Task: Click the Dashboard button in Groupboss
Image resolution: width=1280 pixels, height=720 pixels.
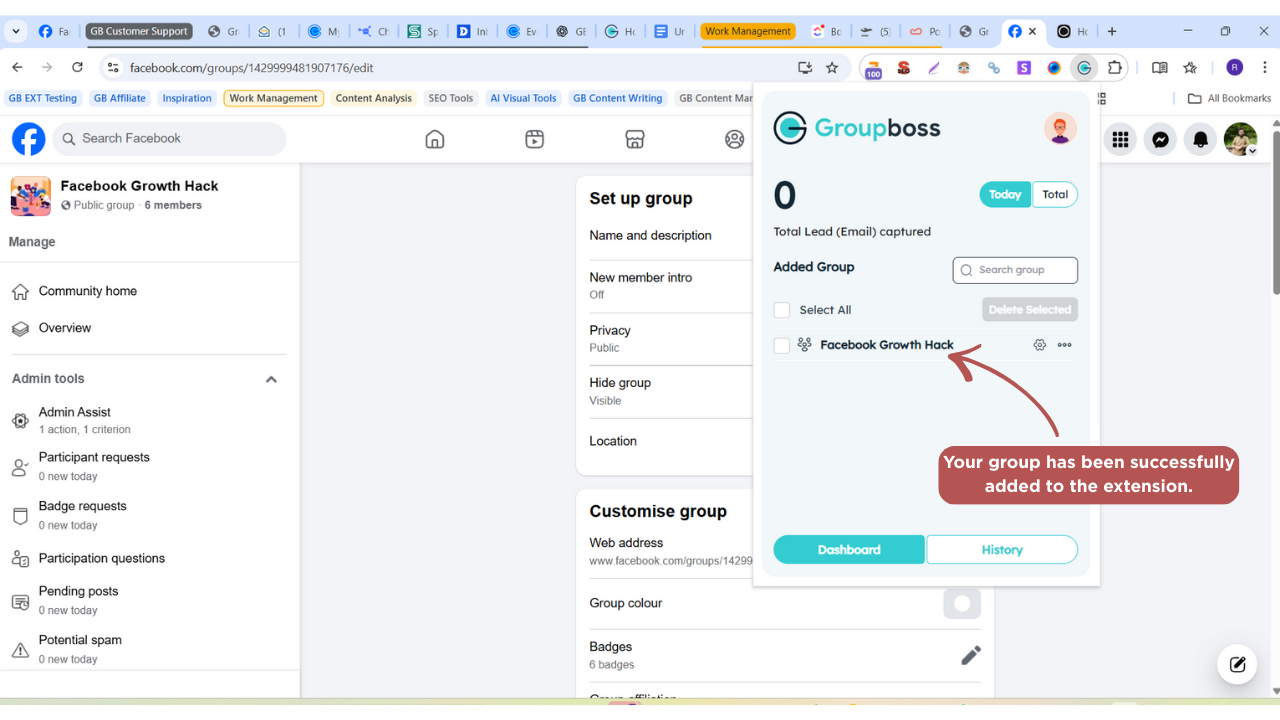Action: coord(849,550)
